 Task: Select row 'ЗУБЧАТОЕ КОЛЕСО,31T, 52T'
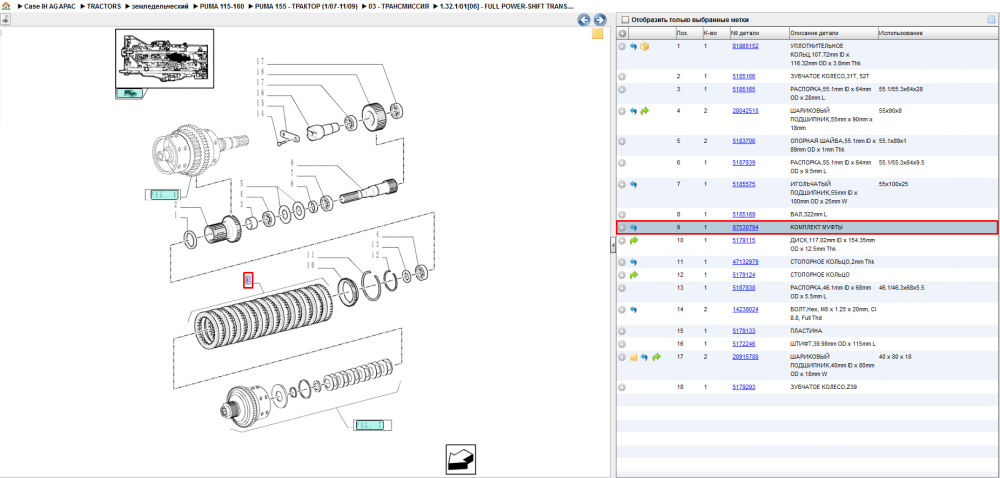(x=807, y=76)
